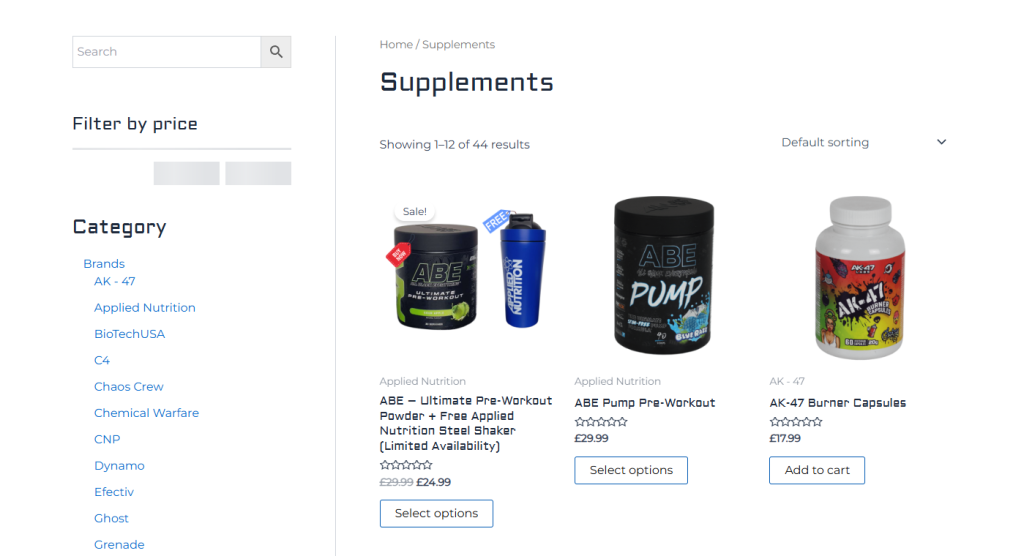Select options for ABE Ultimate Pre-Workout
Viewport: 1024px width, 556px height.
pos(436,514)
